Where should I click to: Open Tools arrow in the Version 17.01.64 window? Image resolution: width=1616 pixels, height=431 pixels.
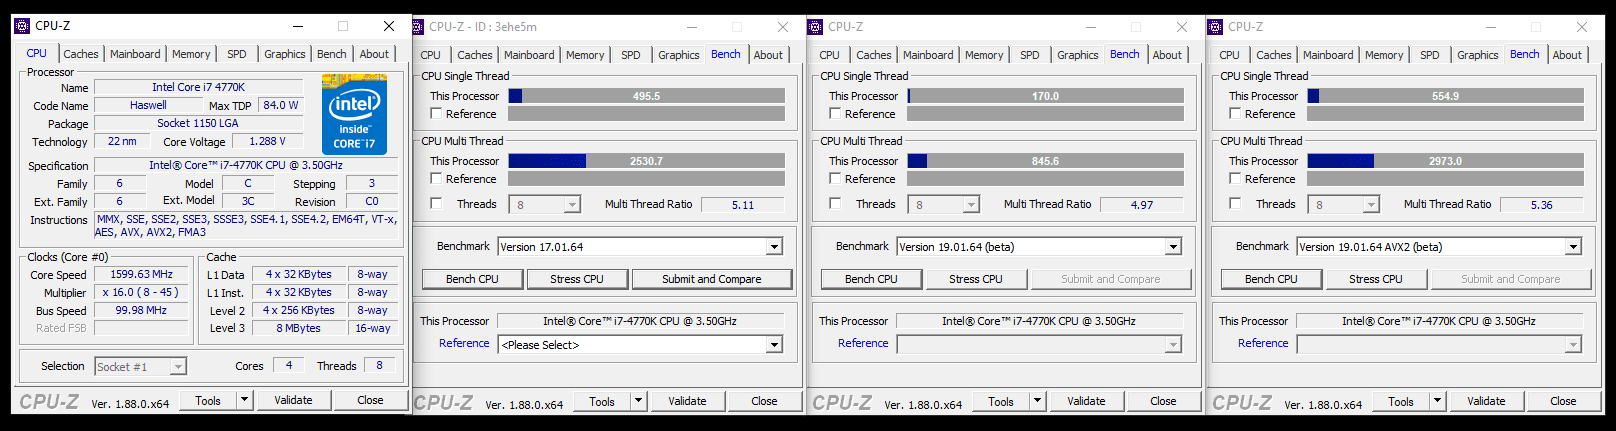click(x=638, y=401)
